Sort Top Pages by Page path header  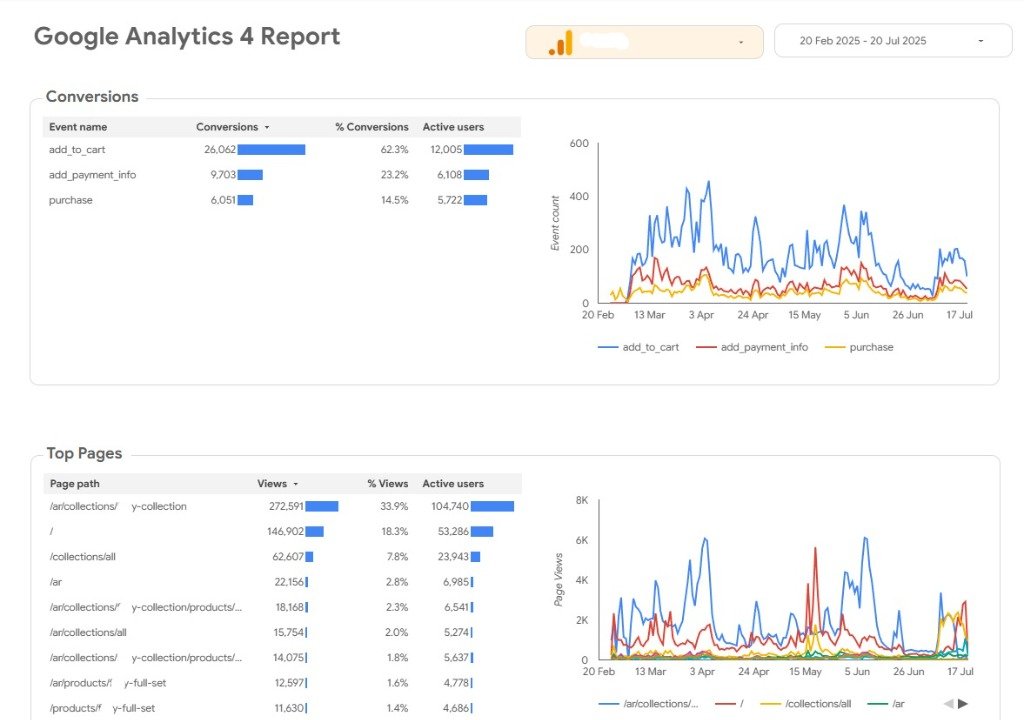[x=74, y=484]
